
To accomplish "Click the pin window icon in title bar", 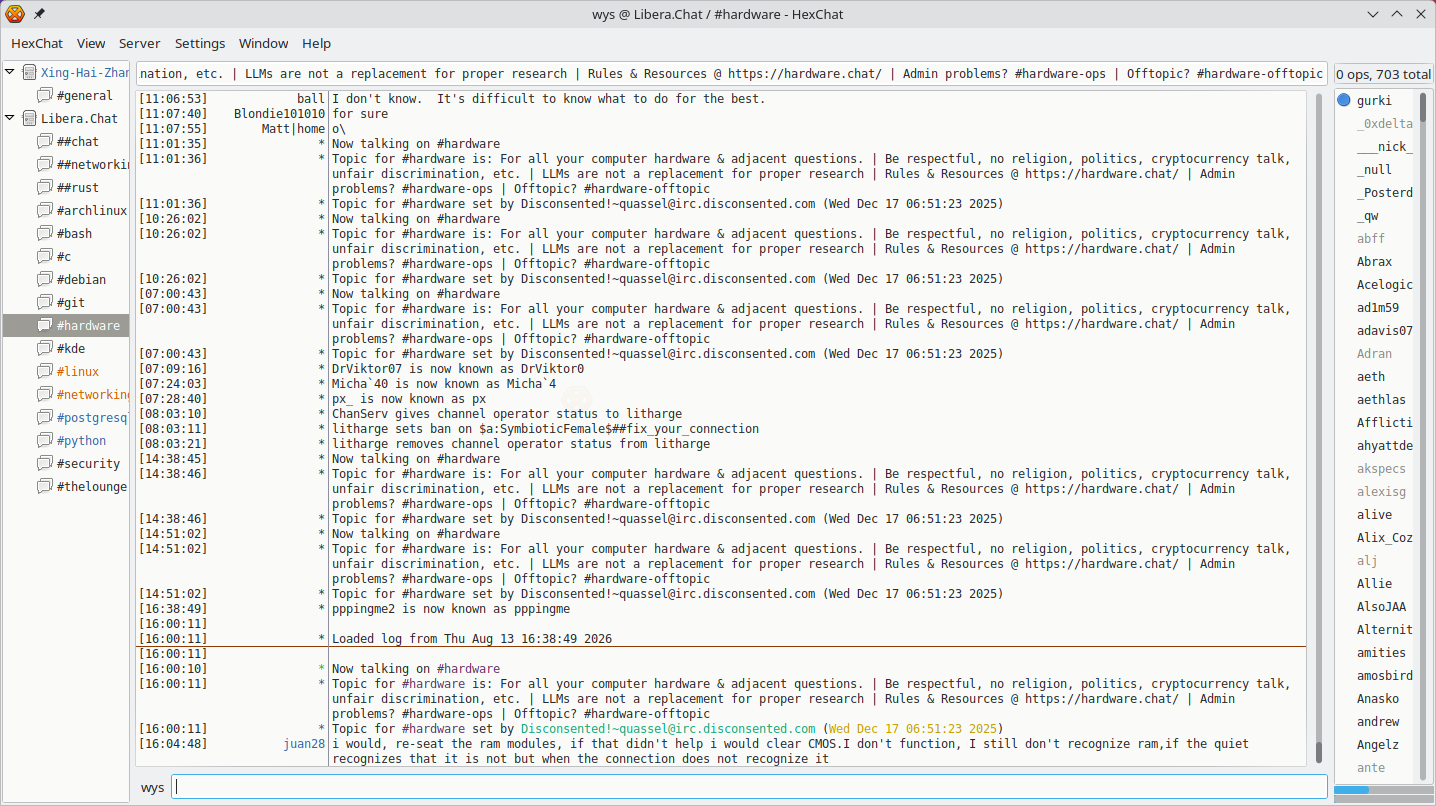I will (x=39, y=14).
